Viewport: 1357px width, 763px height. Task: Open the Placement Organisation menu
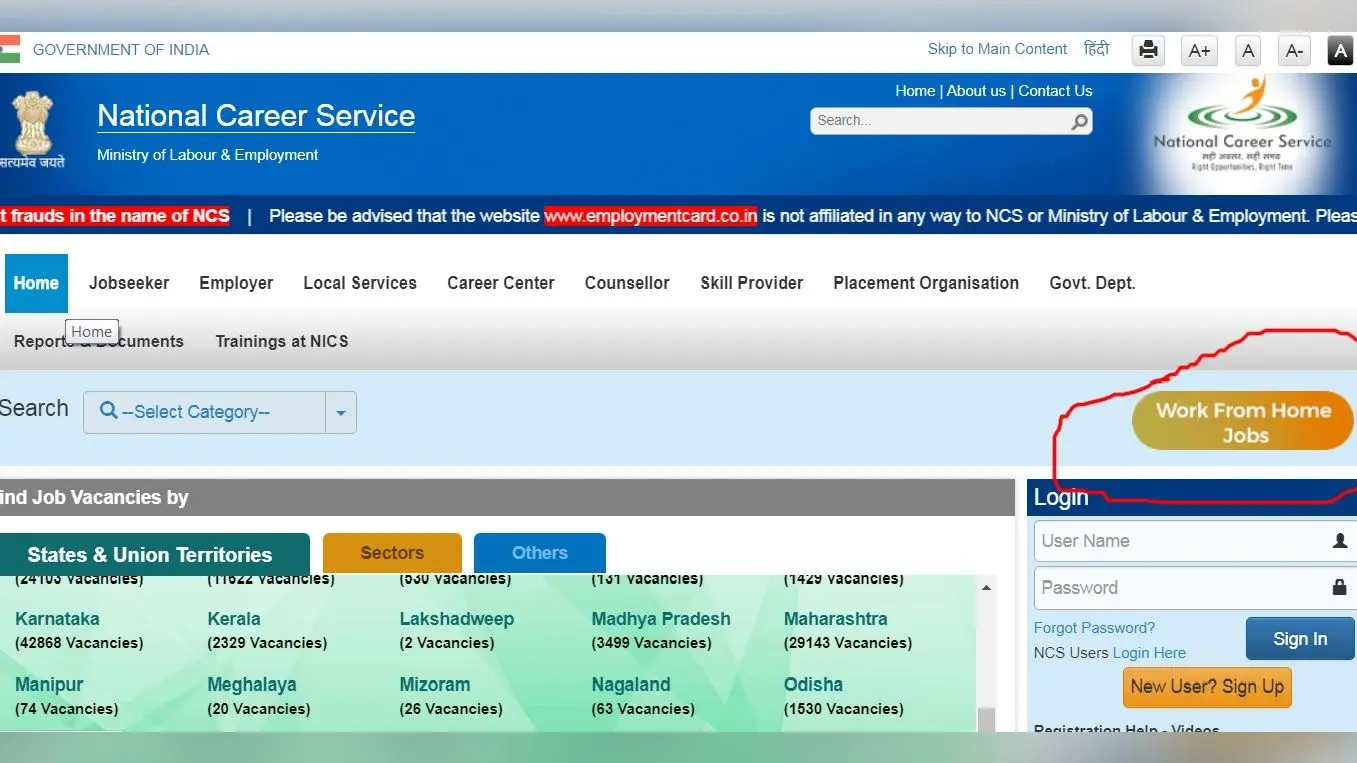pyautogui.click(x=926, y=283)
